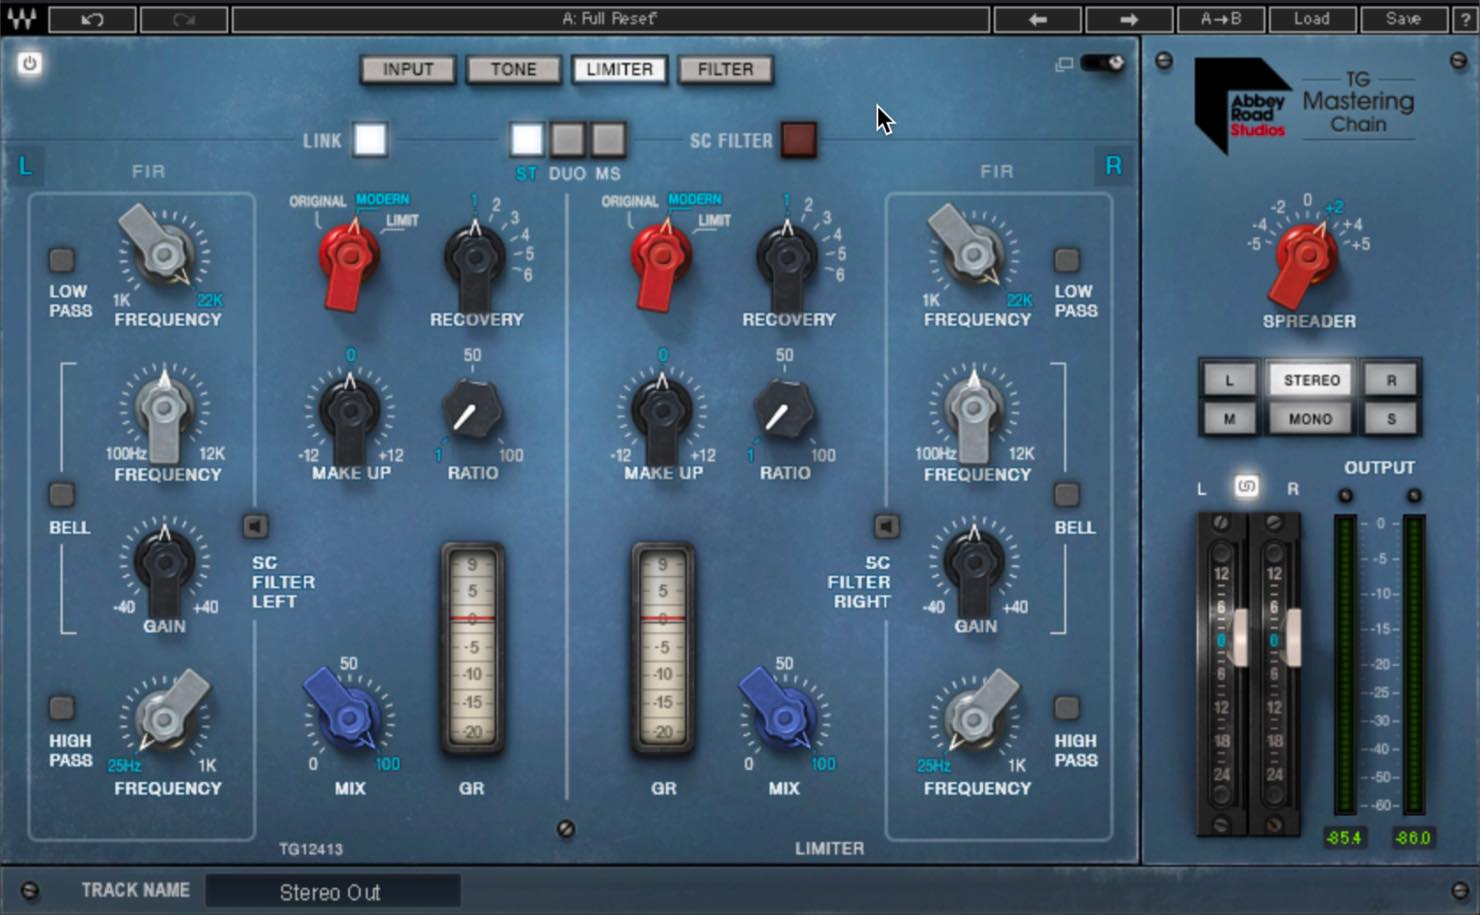Redo the last change
1480x915 pixels.
point(184,19)
